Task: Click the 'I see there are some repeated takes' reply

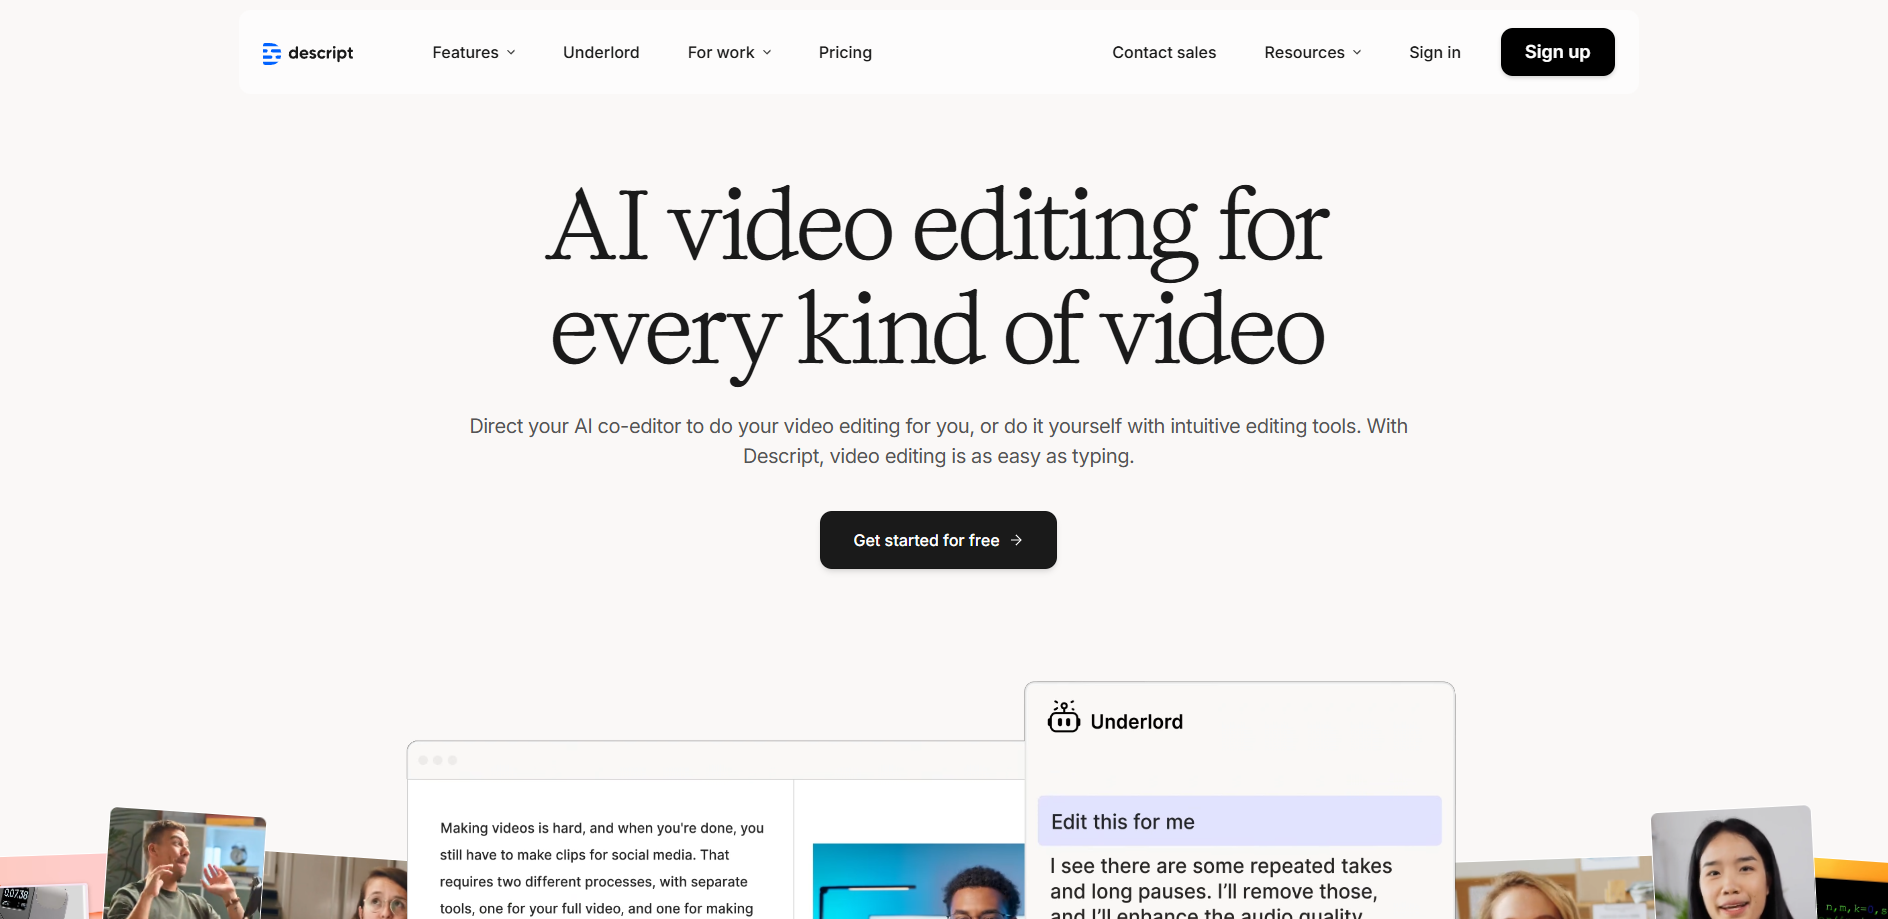Action: tap(1220, 887)
